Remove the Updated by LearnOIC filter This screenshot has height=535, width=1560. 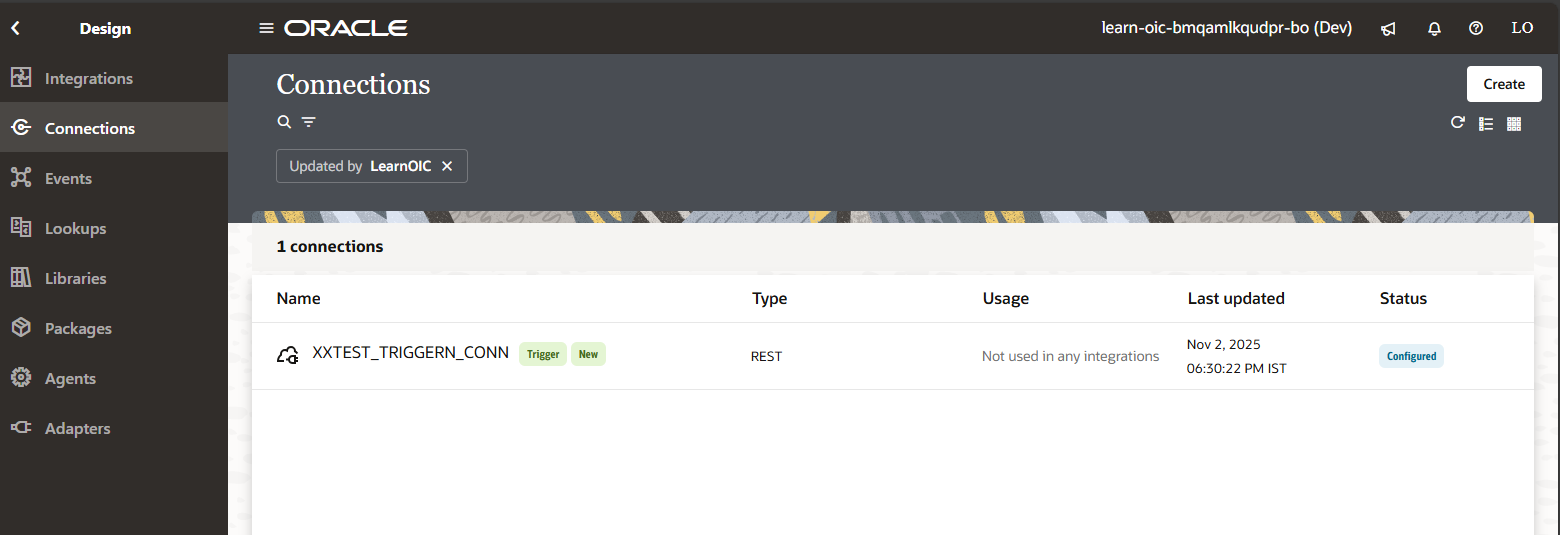(447, 166)
